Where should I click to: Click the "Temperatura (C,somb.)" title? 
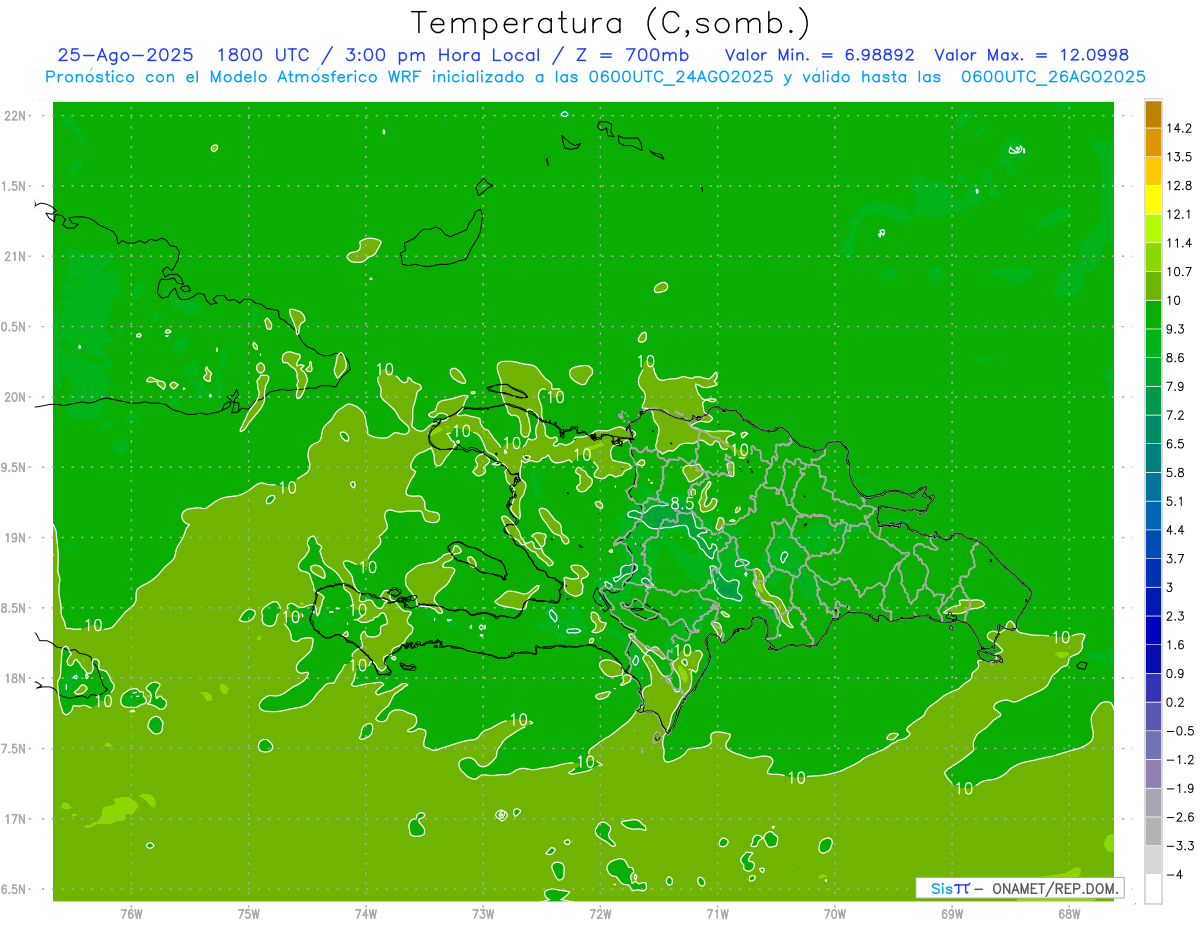610,23
